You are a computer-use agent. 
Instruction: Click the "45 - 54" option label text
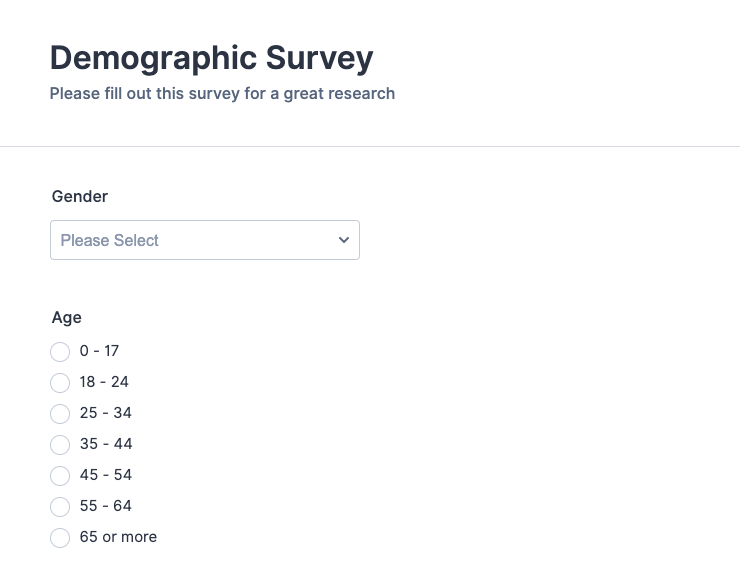[x=106, y=475]
